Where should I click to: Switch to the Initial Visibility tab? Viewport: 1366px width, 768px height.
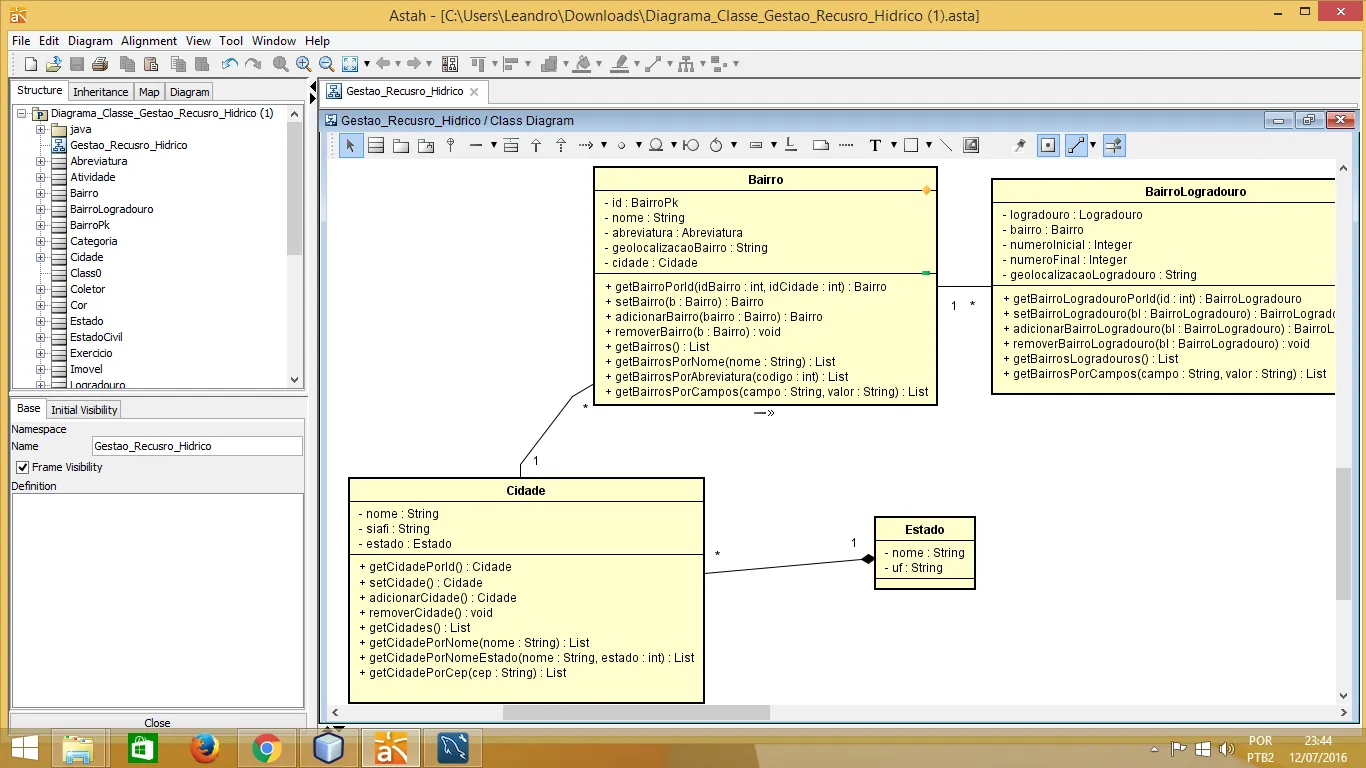(84, 410)
